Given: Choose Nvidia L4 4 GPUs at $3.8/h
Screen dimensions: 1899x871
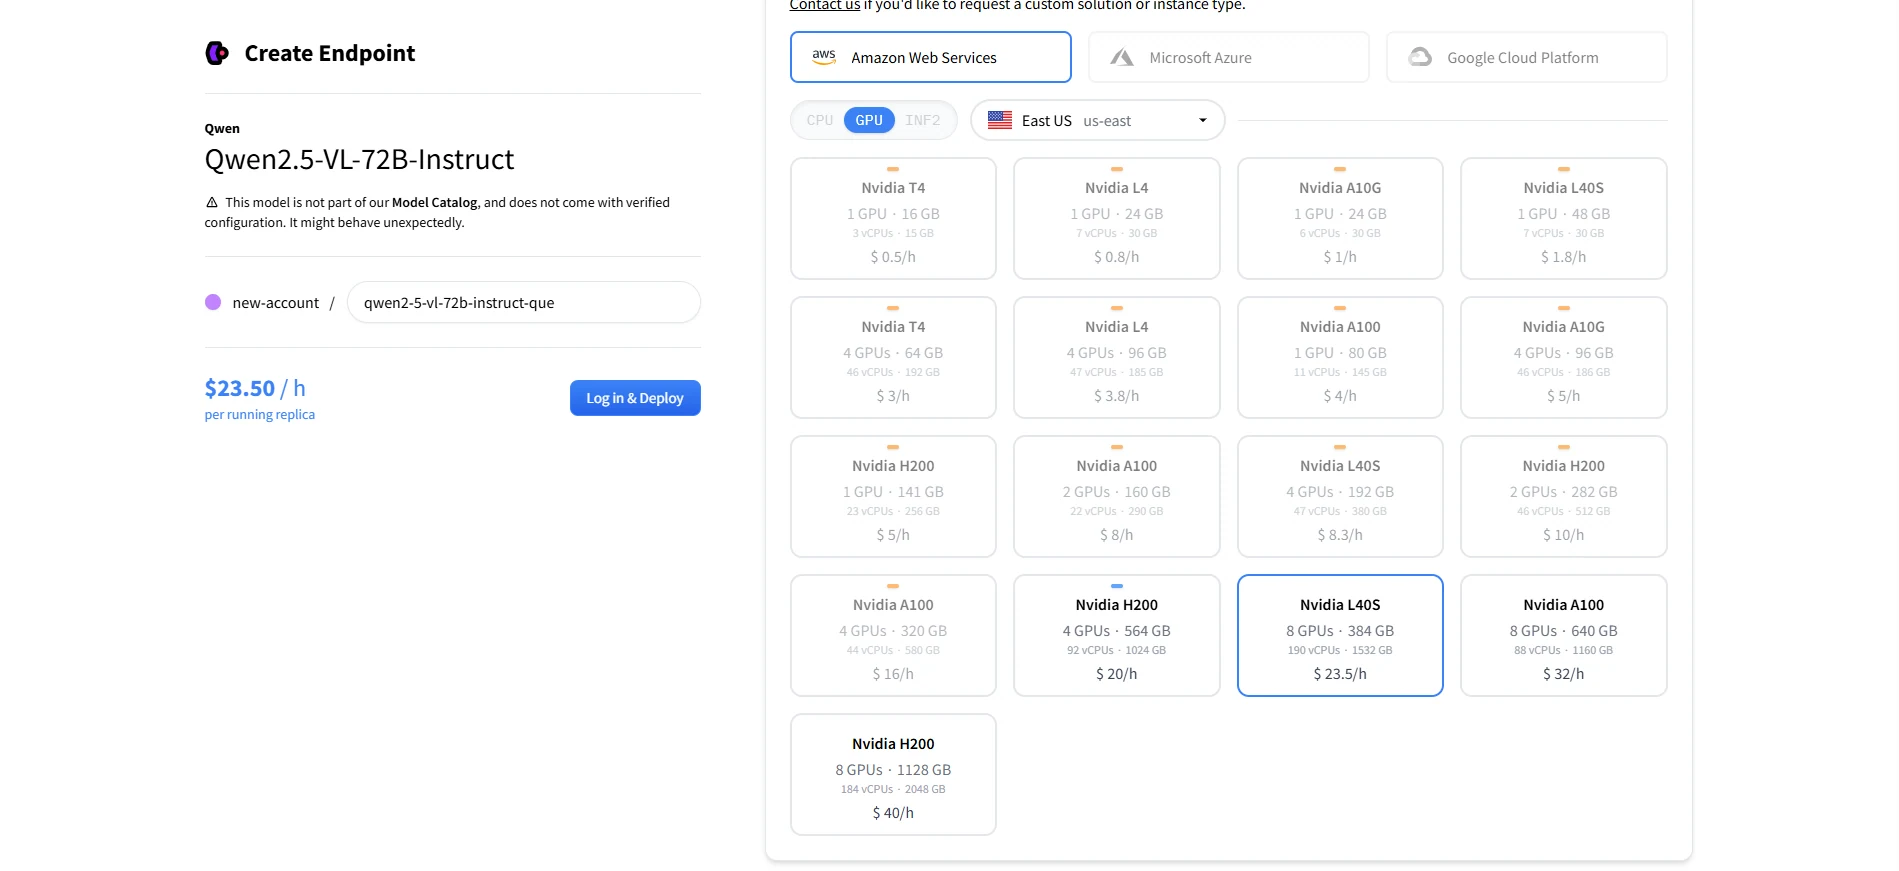Looking at the screenshot, I should click(1116, 357).
